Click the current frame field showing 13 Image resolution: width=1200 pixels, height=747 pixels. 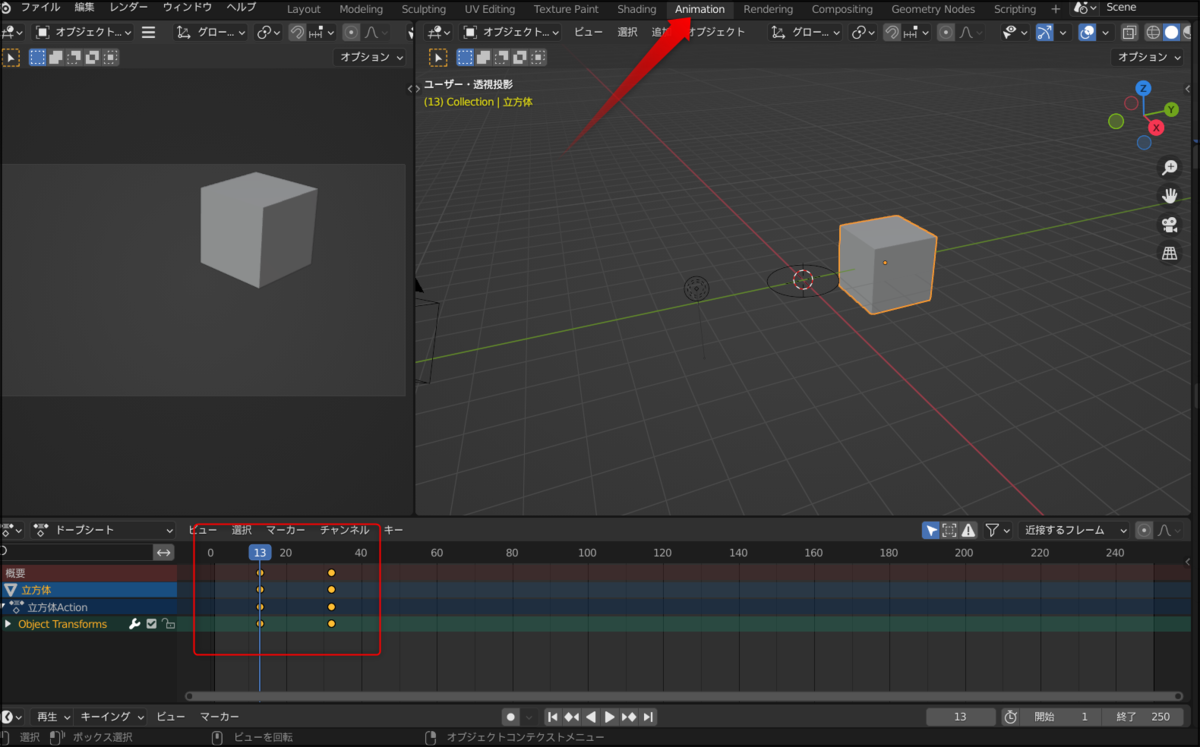tap(960, 717)
